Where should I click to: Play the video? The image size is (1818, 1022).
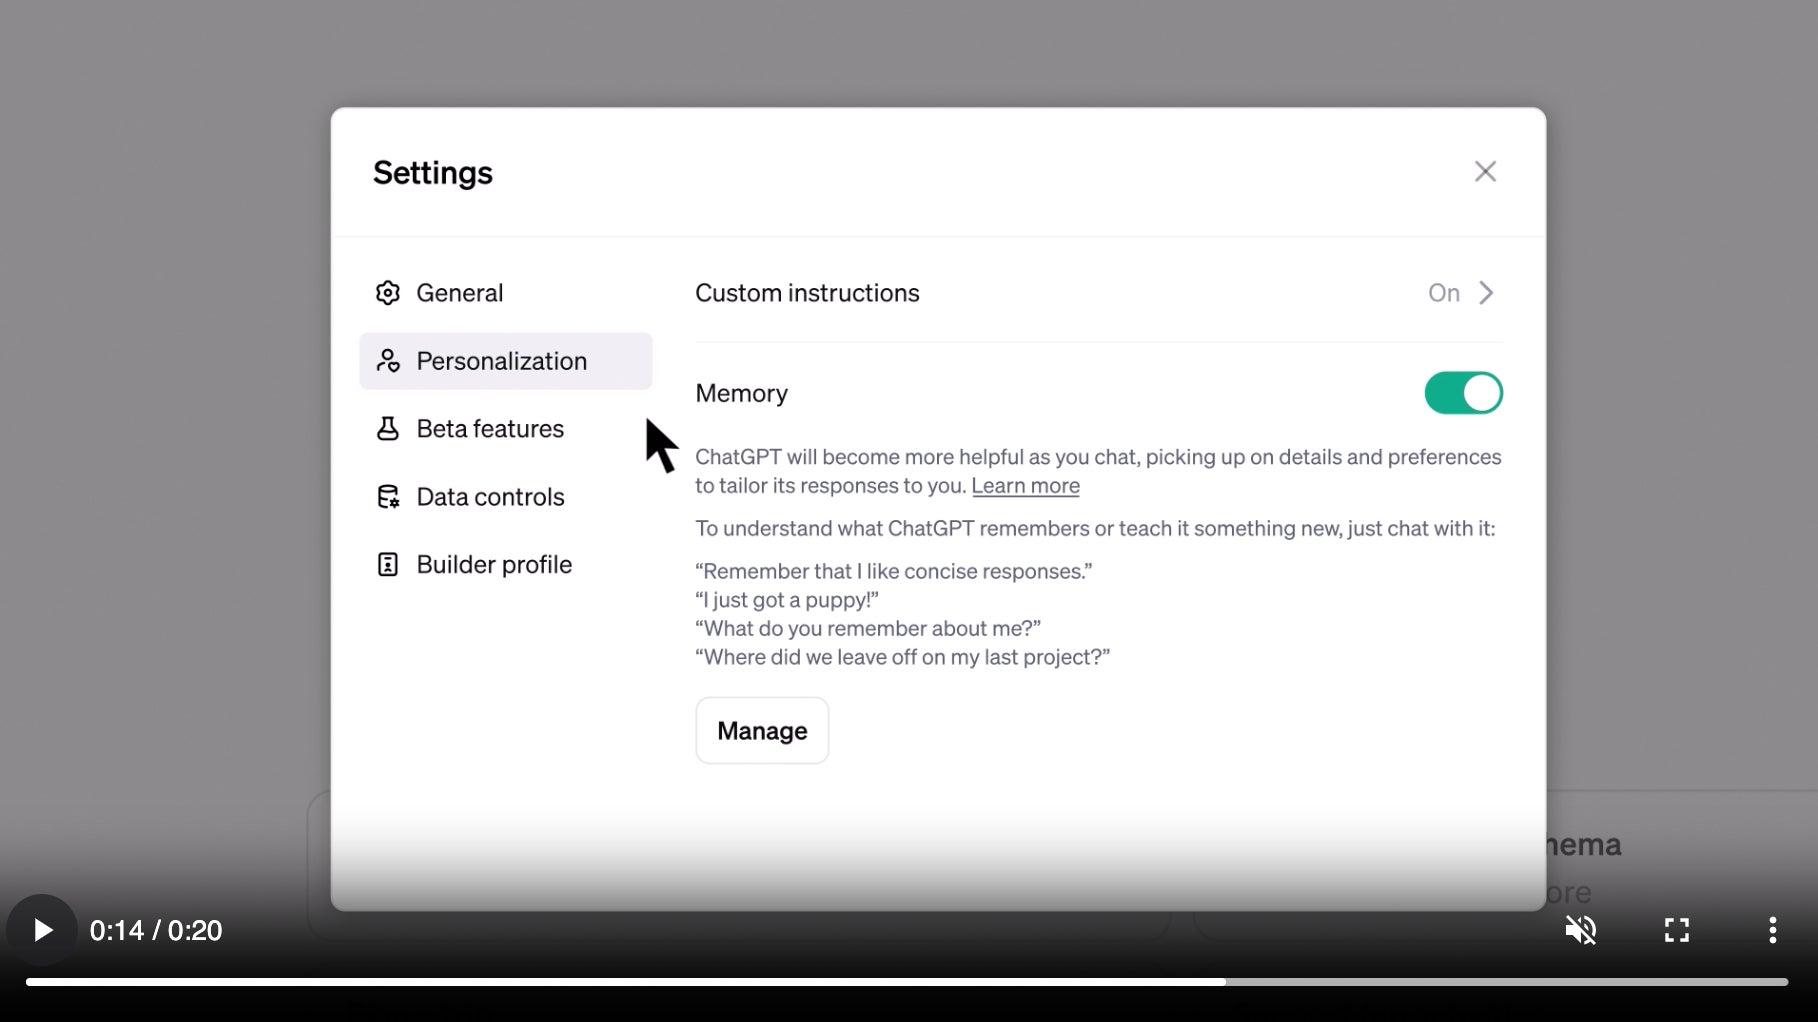click(x=42, y=930)
